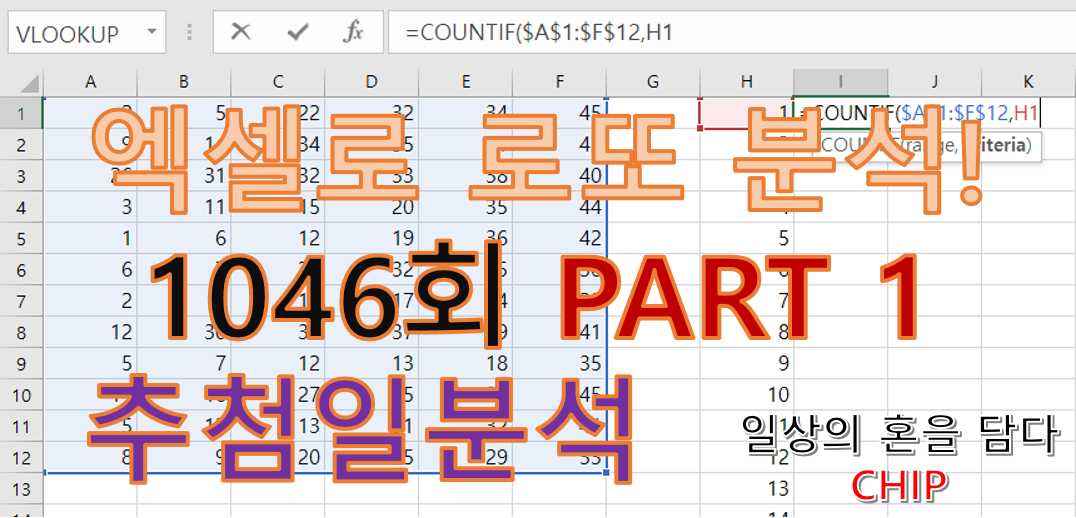Click into the formula bar COUNTIF text

537,32
